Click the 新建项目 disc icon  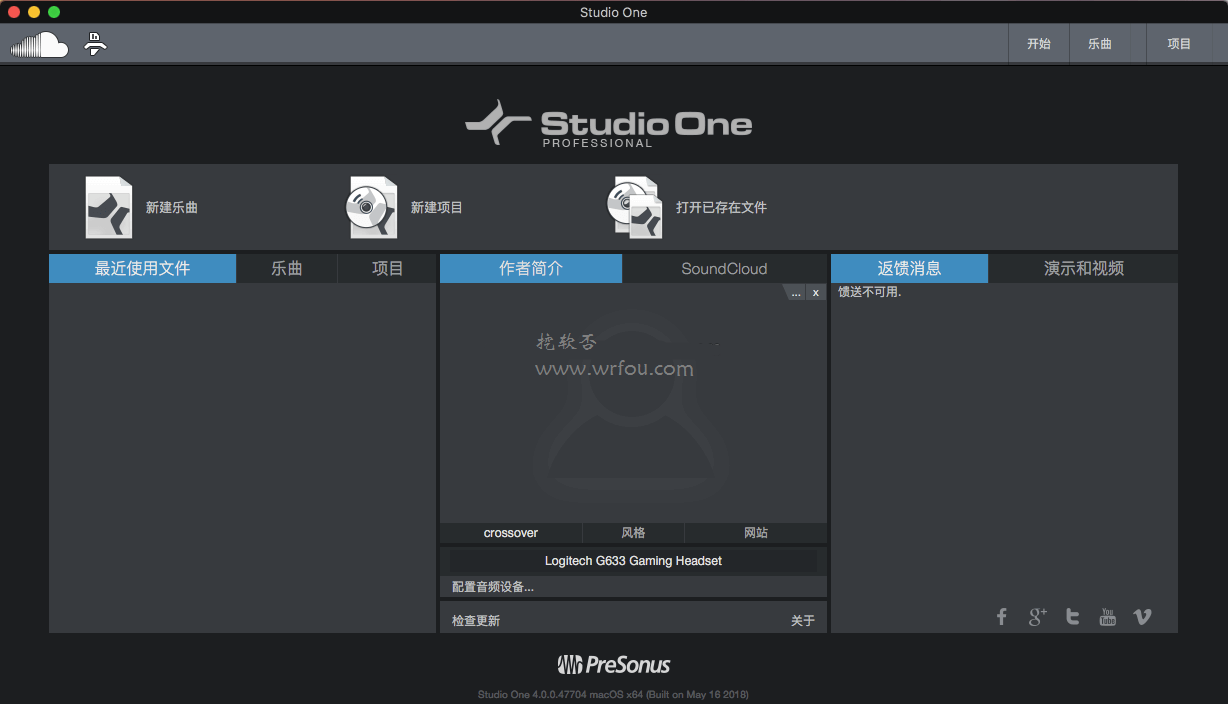372,207
